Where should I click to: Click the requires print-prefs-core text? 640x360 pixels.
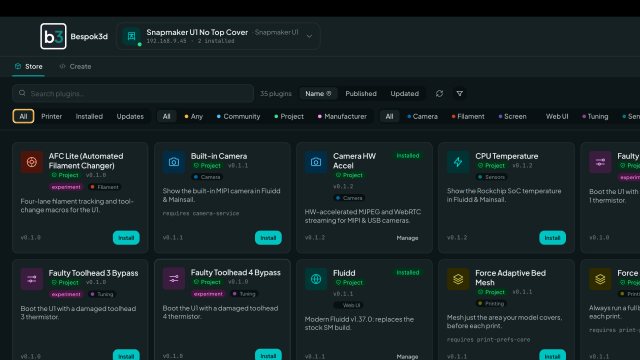(x=488, y=340)
